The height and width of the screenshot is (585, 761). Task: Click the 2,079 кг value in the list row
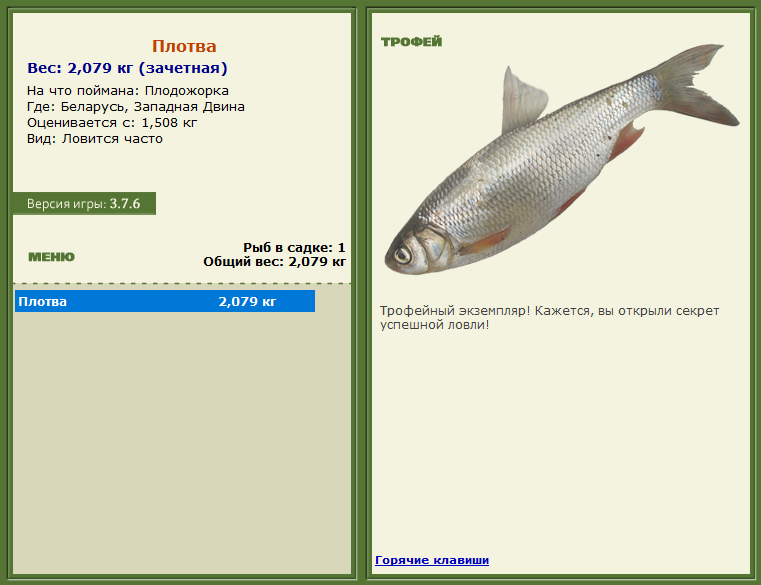point(247,301)
